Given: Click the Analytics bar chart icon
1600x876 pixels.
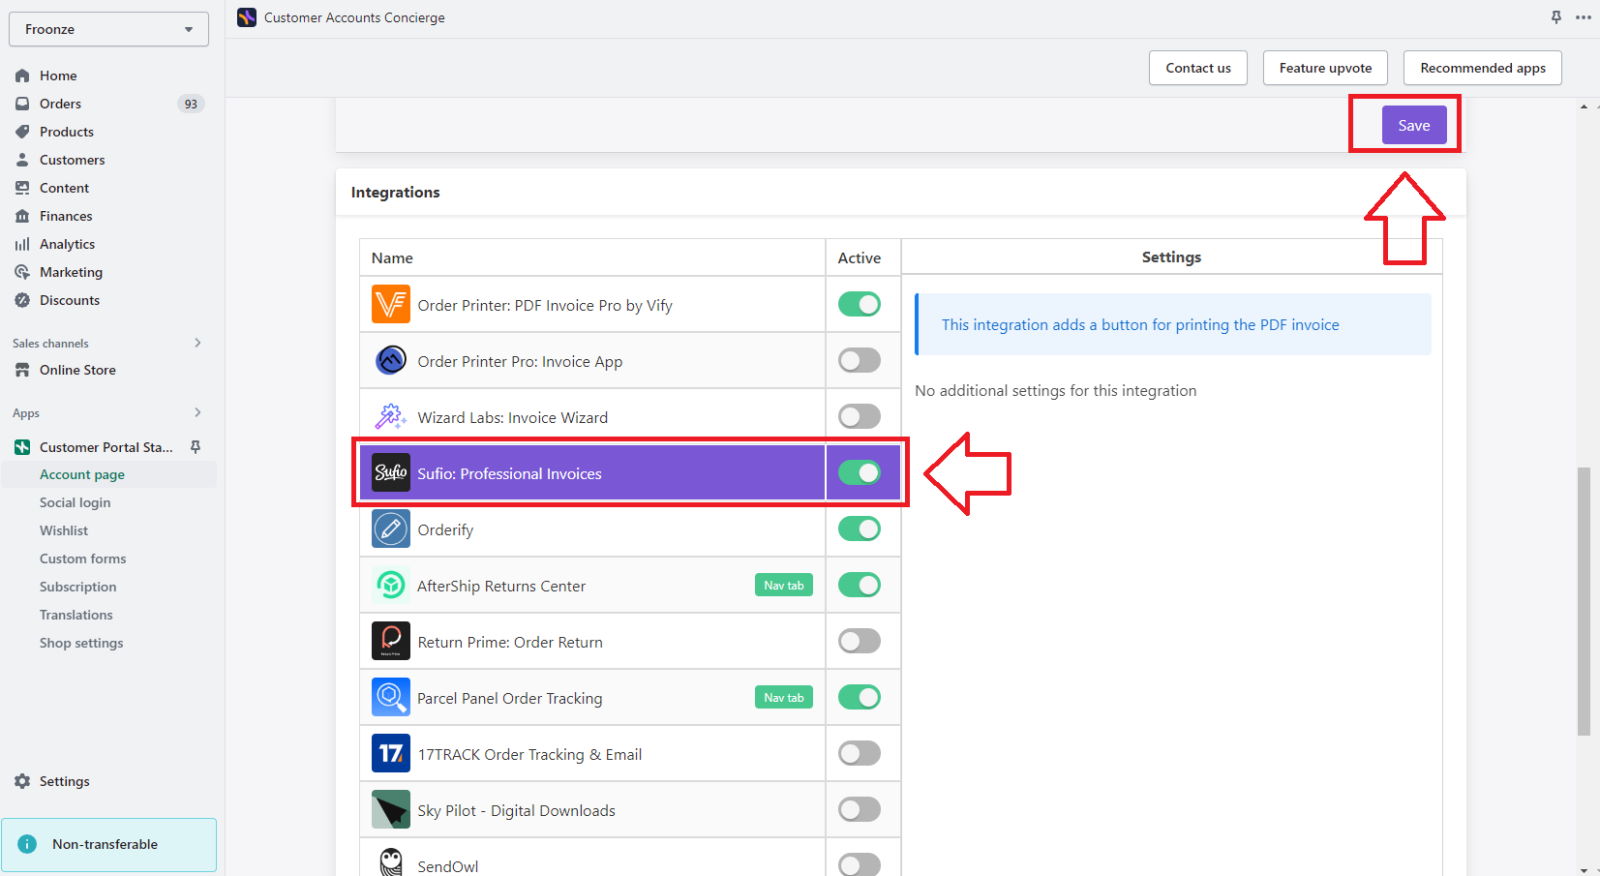Looking at the screenshot, I should click(x=22, y=244).
